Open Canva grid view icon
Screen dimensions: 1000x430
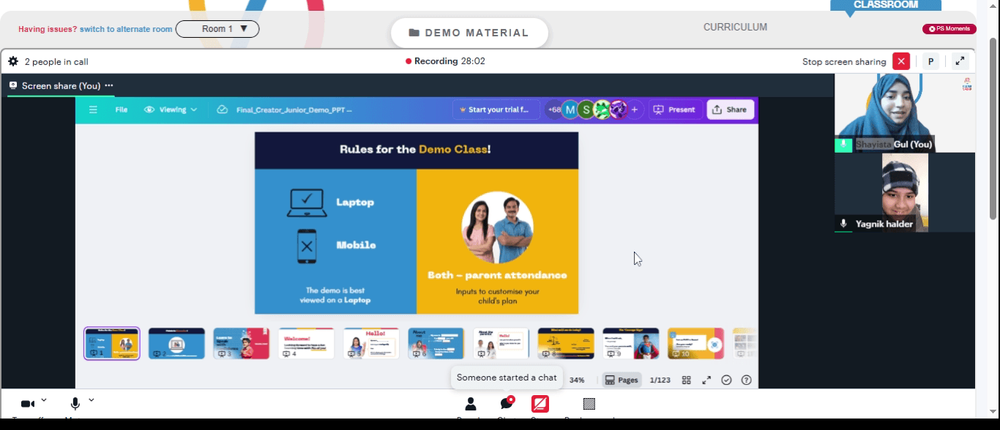(686, 380)
